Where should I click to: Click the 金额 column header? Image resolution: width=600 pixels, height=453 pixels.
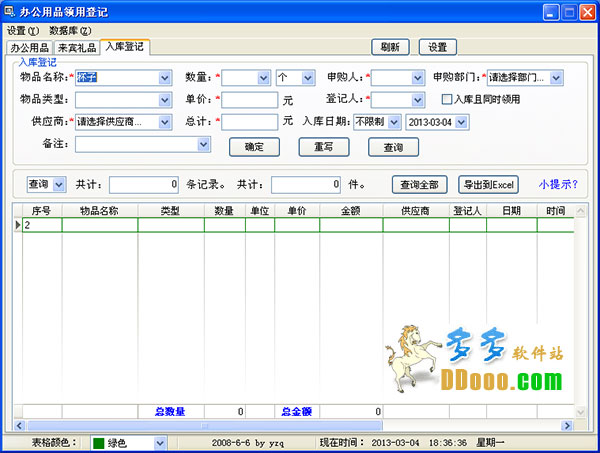[351, 211]
